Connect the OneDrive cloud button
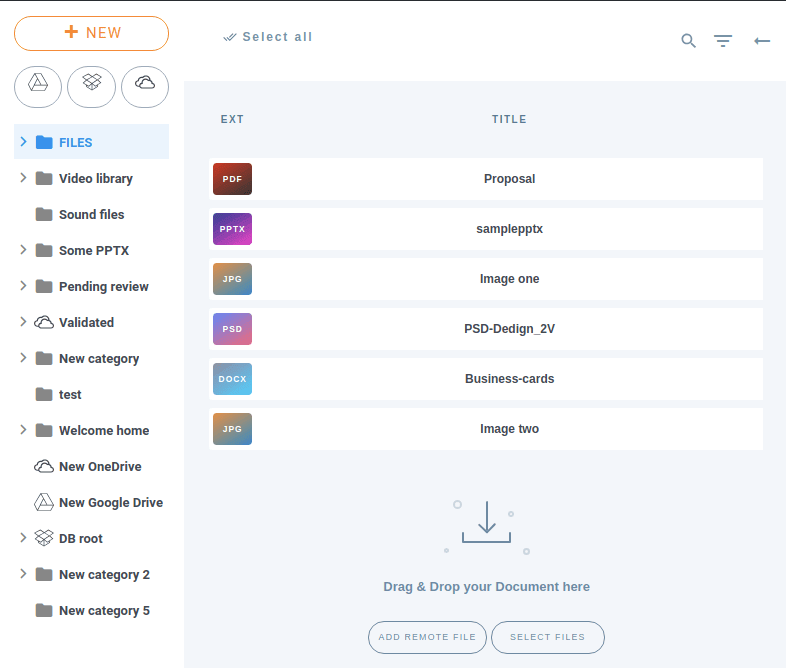Screen dimensions: 786x668 (145, 87)
